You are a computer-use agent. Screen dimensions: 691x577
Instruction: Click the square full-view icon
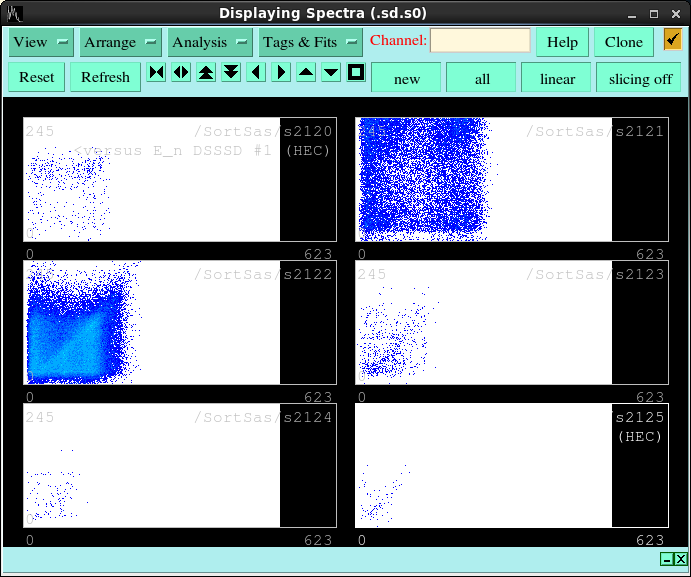click(356, 73)
